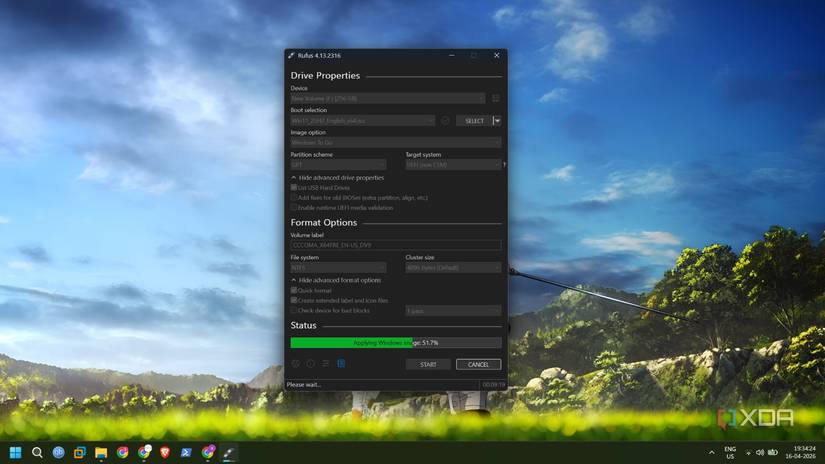825x464 pixels.
Task: Open the clock and date in taskbar
Action: pos(800,452)
